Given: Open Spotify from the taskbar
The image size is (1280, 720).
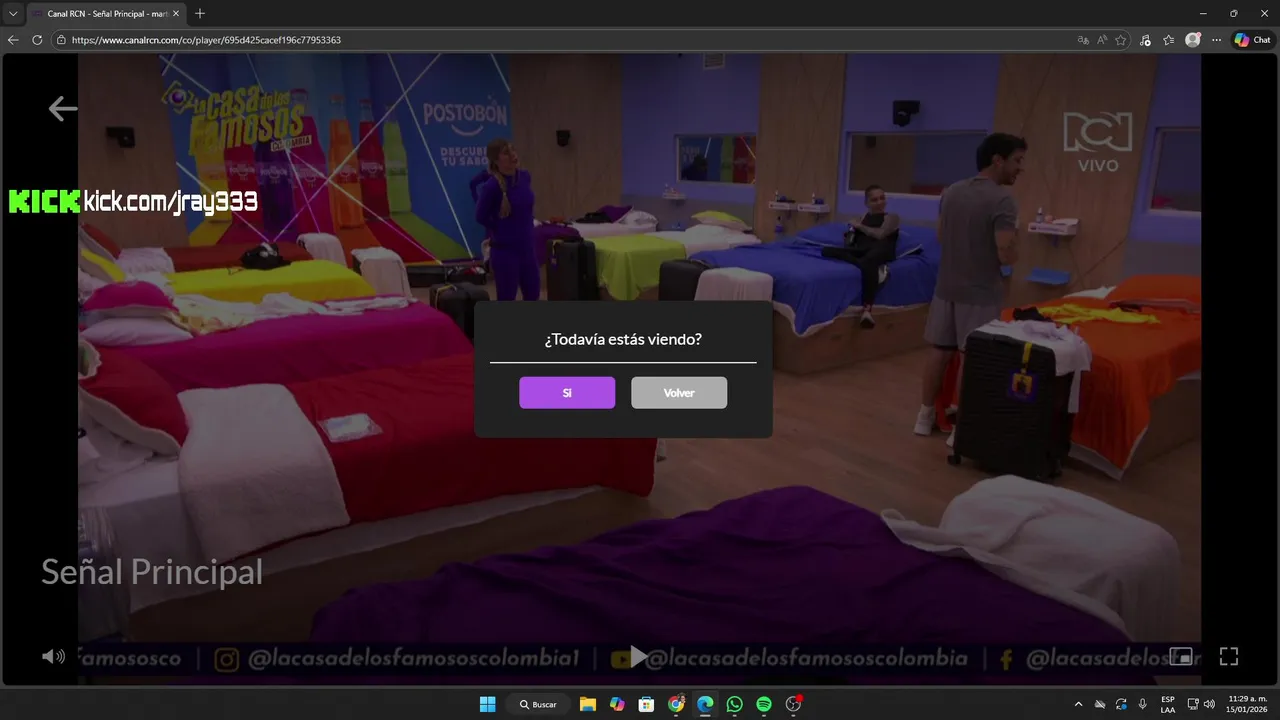Looking at the screenshot, I should (764, 704).
